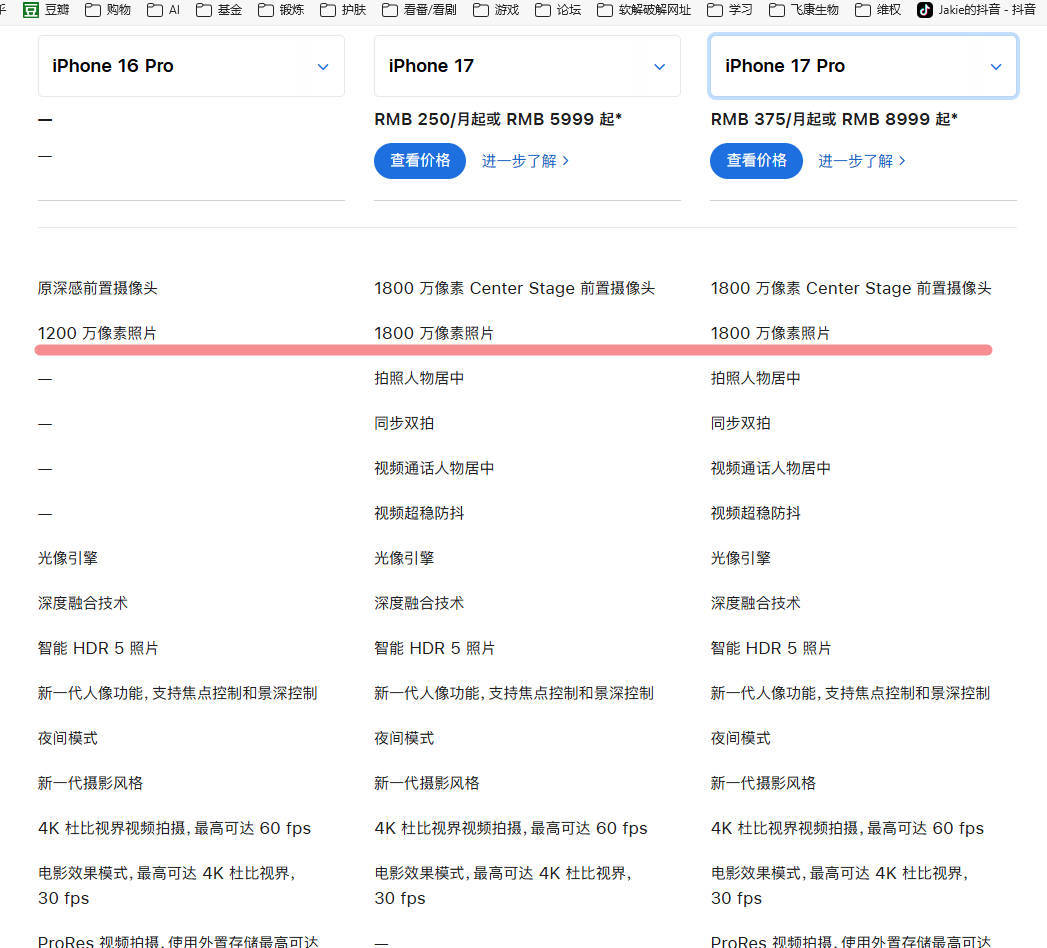Image resolution: width=1047 pixels, height=948 pixels.
Task: Follow 进一步了解 link for iPhone 17
Action: click(x=526, y=161)
